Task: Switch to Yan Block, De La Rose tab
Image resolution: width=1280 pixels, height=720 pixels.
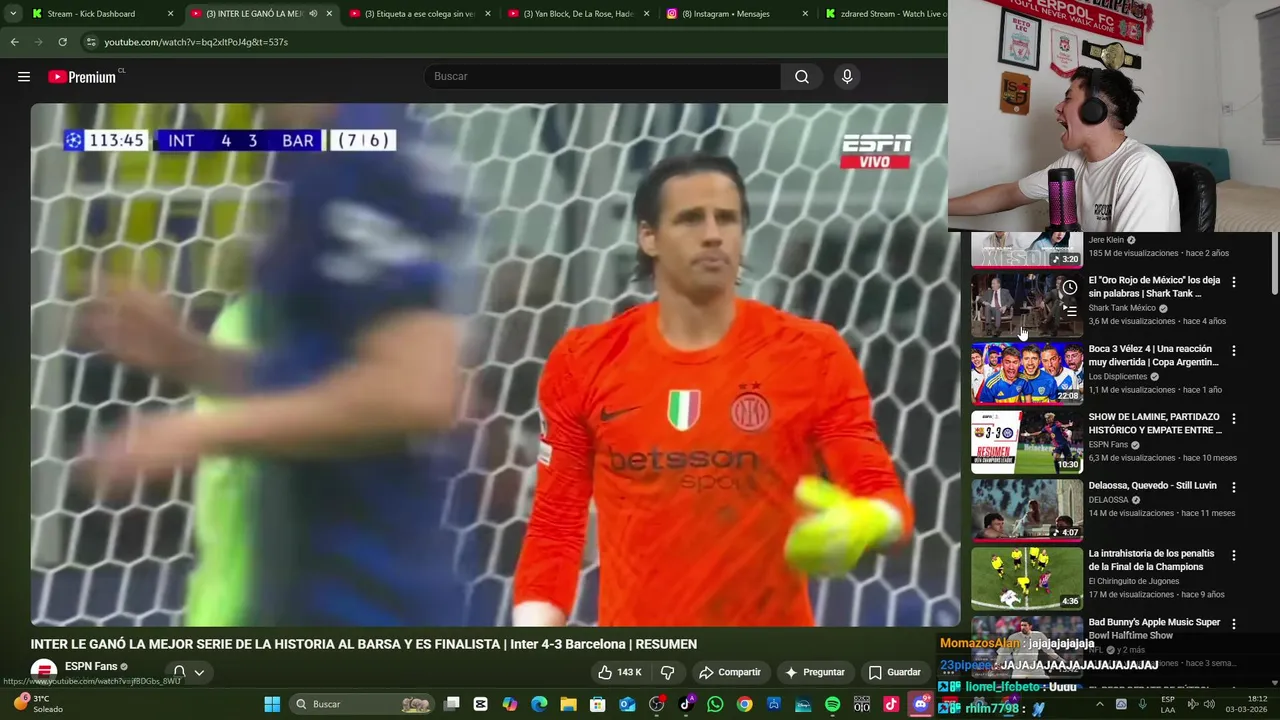Action: tap(579, 14)
